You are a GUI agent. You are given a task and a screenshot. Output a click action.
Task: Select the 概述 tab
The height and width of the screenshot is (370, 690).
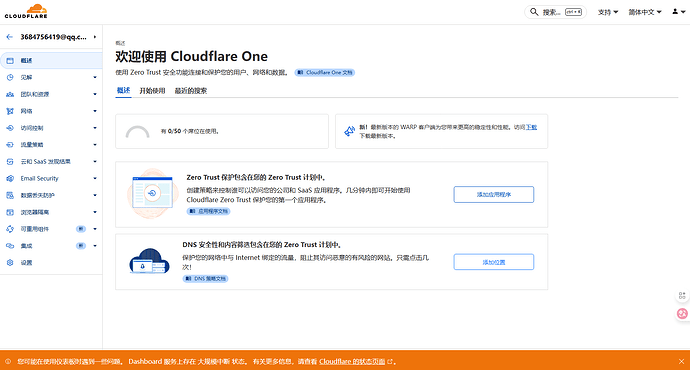(x=123, y=91)
